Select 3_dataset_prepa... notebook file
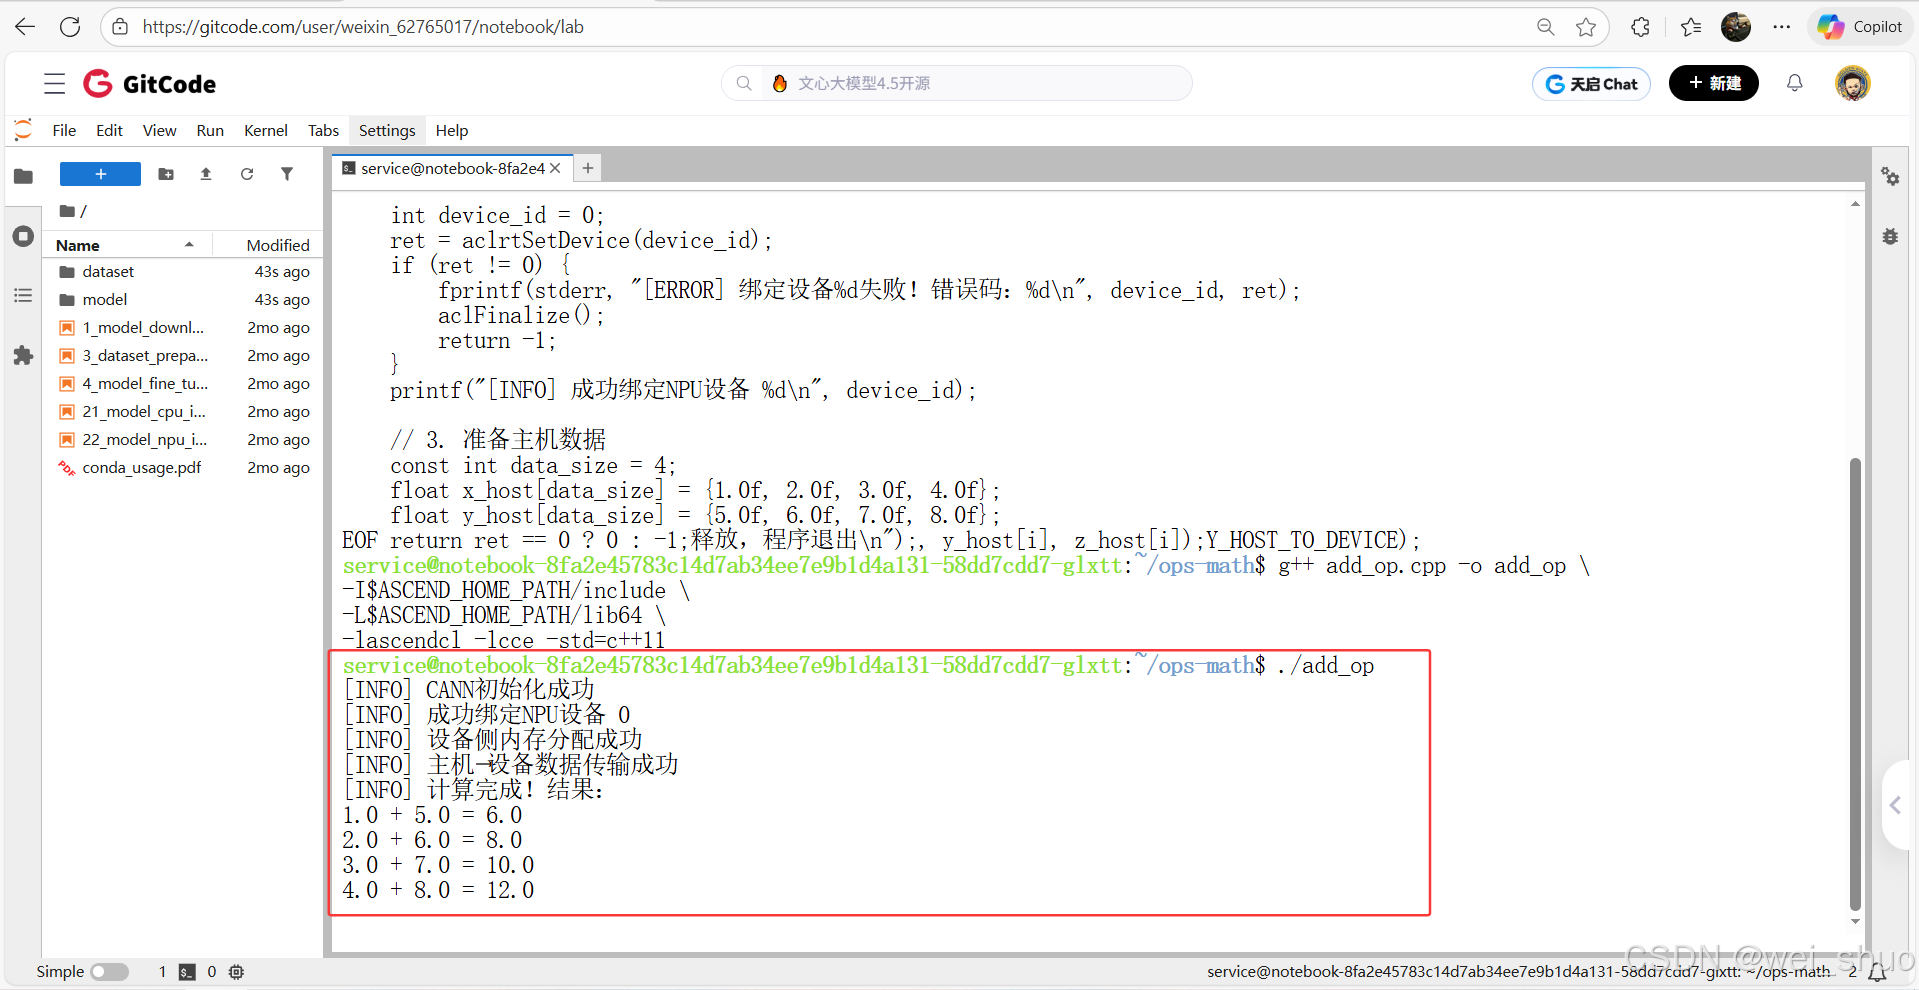1919x990 pixels. point(184,356)
